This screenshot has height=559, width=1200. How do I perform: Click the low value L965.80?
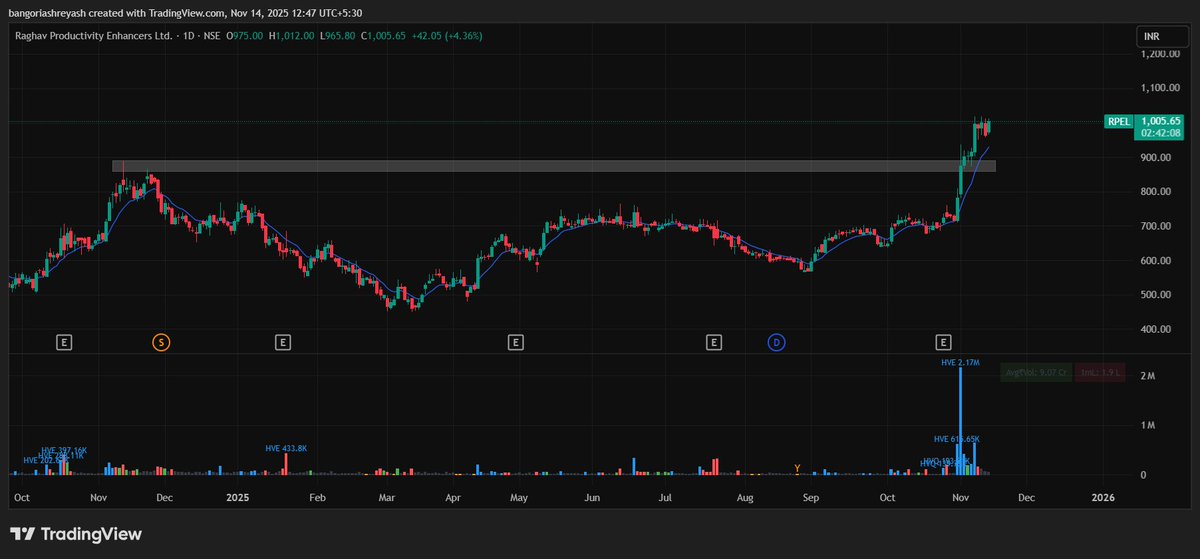[x=340, y=36]
